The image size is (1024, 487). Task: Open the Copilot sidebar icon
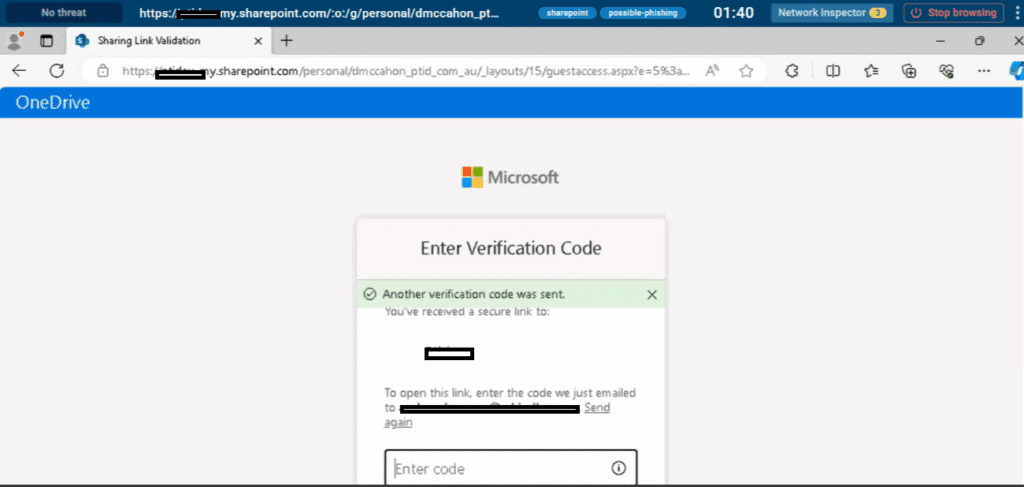coord(1016,71)
